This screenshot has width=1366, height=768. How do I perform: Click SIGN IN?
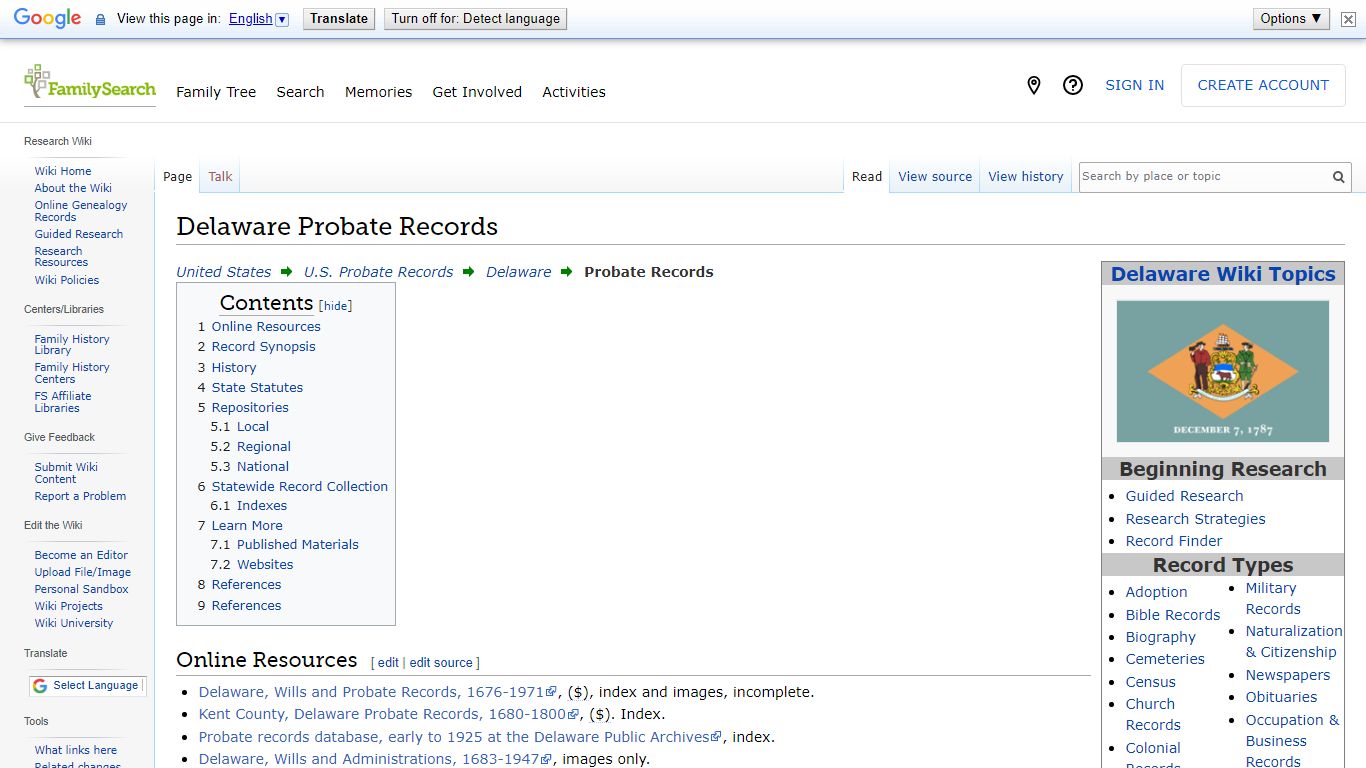click(x=1134, y=86)
